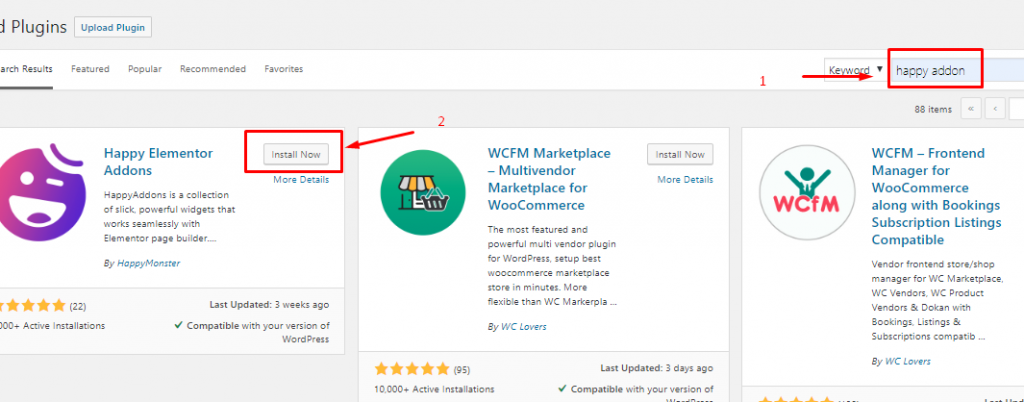Open the Featured tab
The image size is (1024, 402).
[x=90, y=69]
